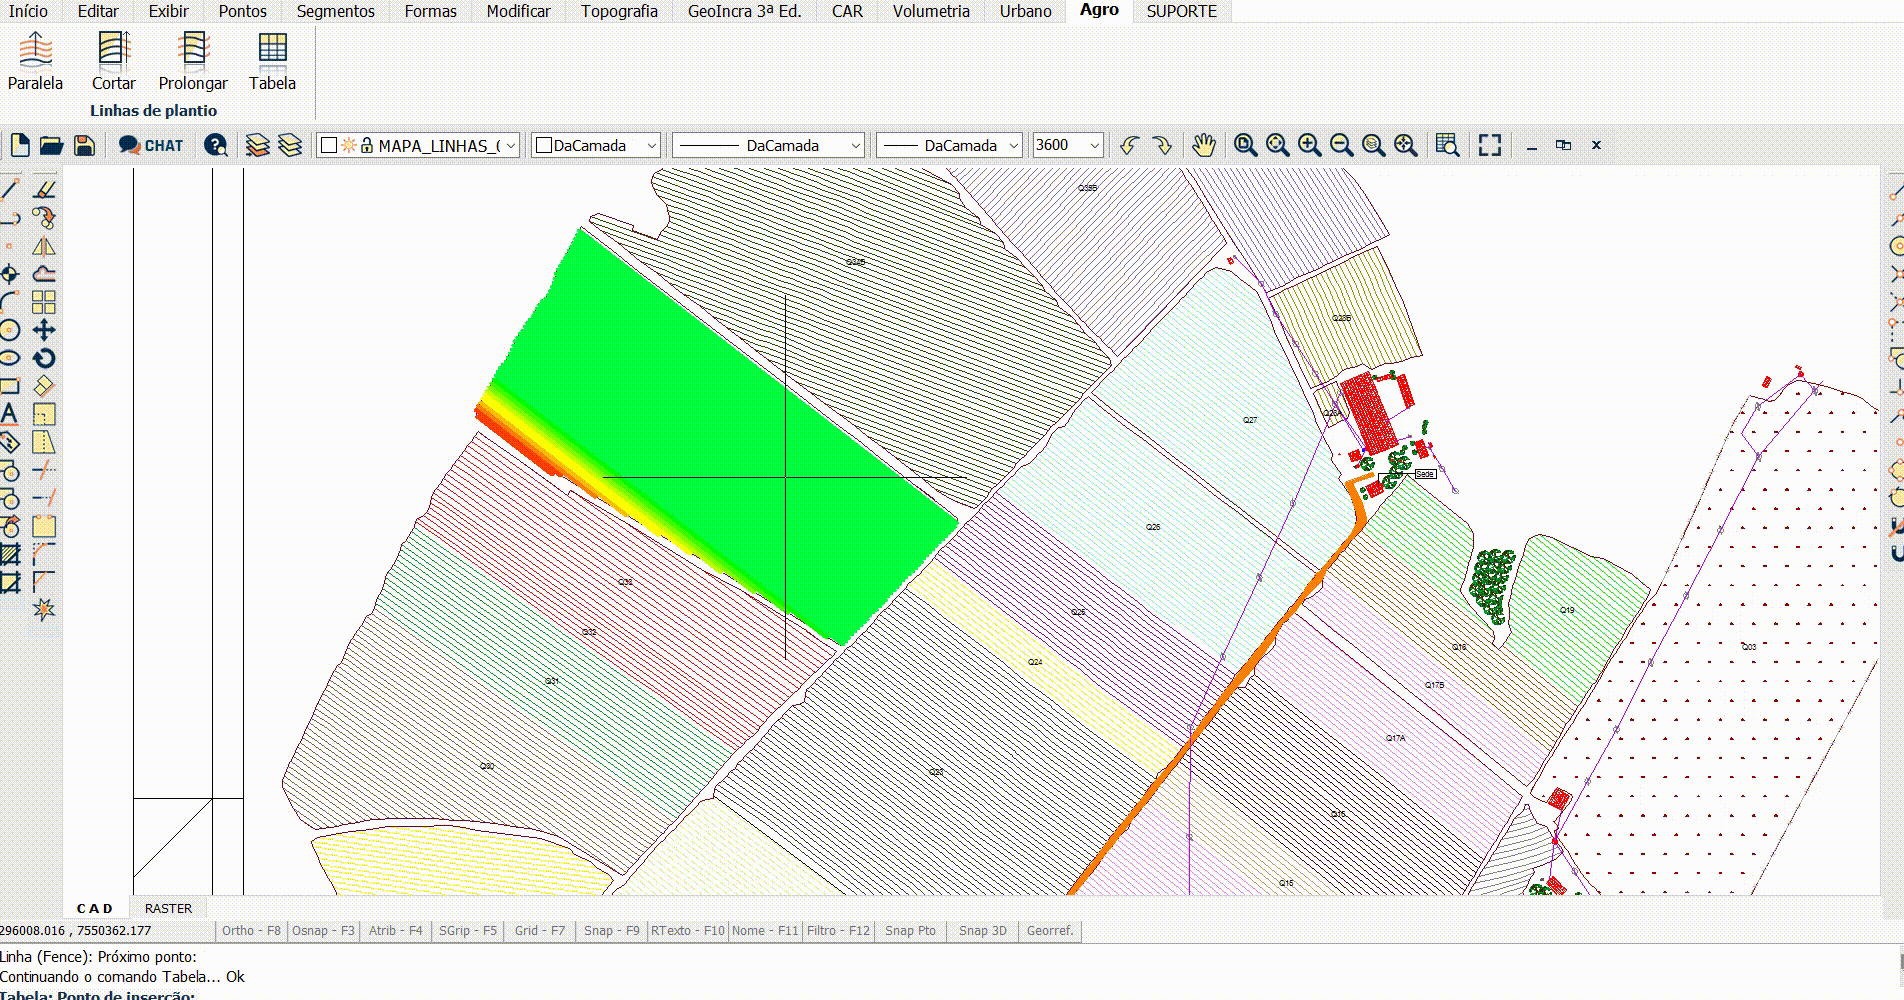Toggle Osnap - F3 mode
The image size is (1904, 1000).
323,931
